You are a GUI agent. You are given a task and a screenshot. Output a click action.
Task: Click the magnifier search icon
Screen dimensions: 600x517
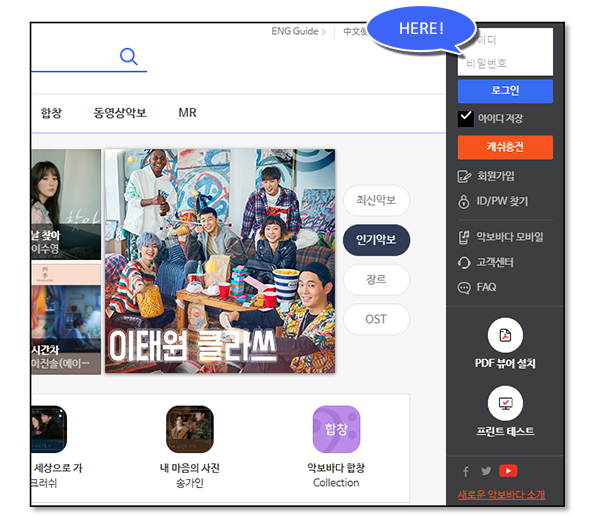[x=129, y=57]
